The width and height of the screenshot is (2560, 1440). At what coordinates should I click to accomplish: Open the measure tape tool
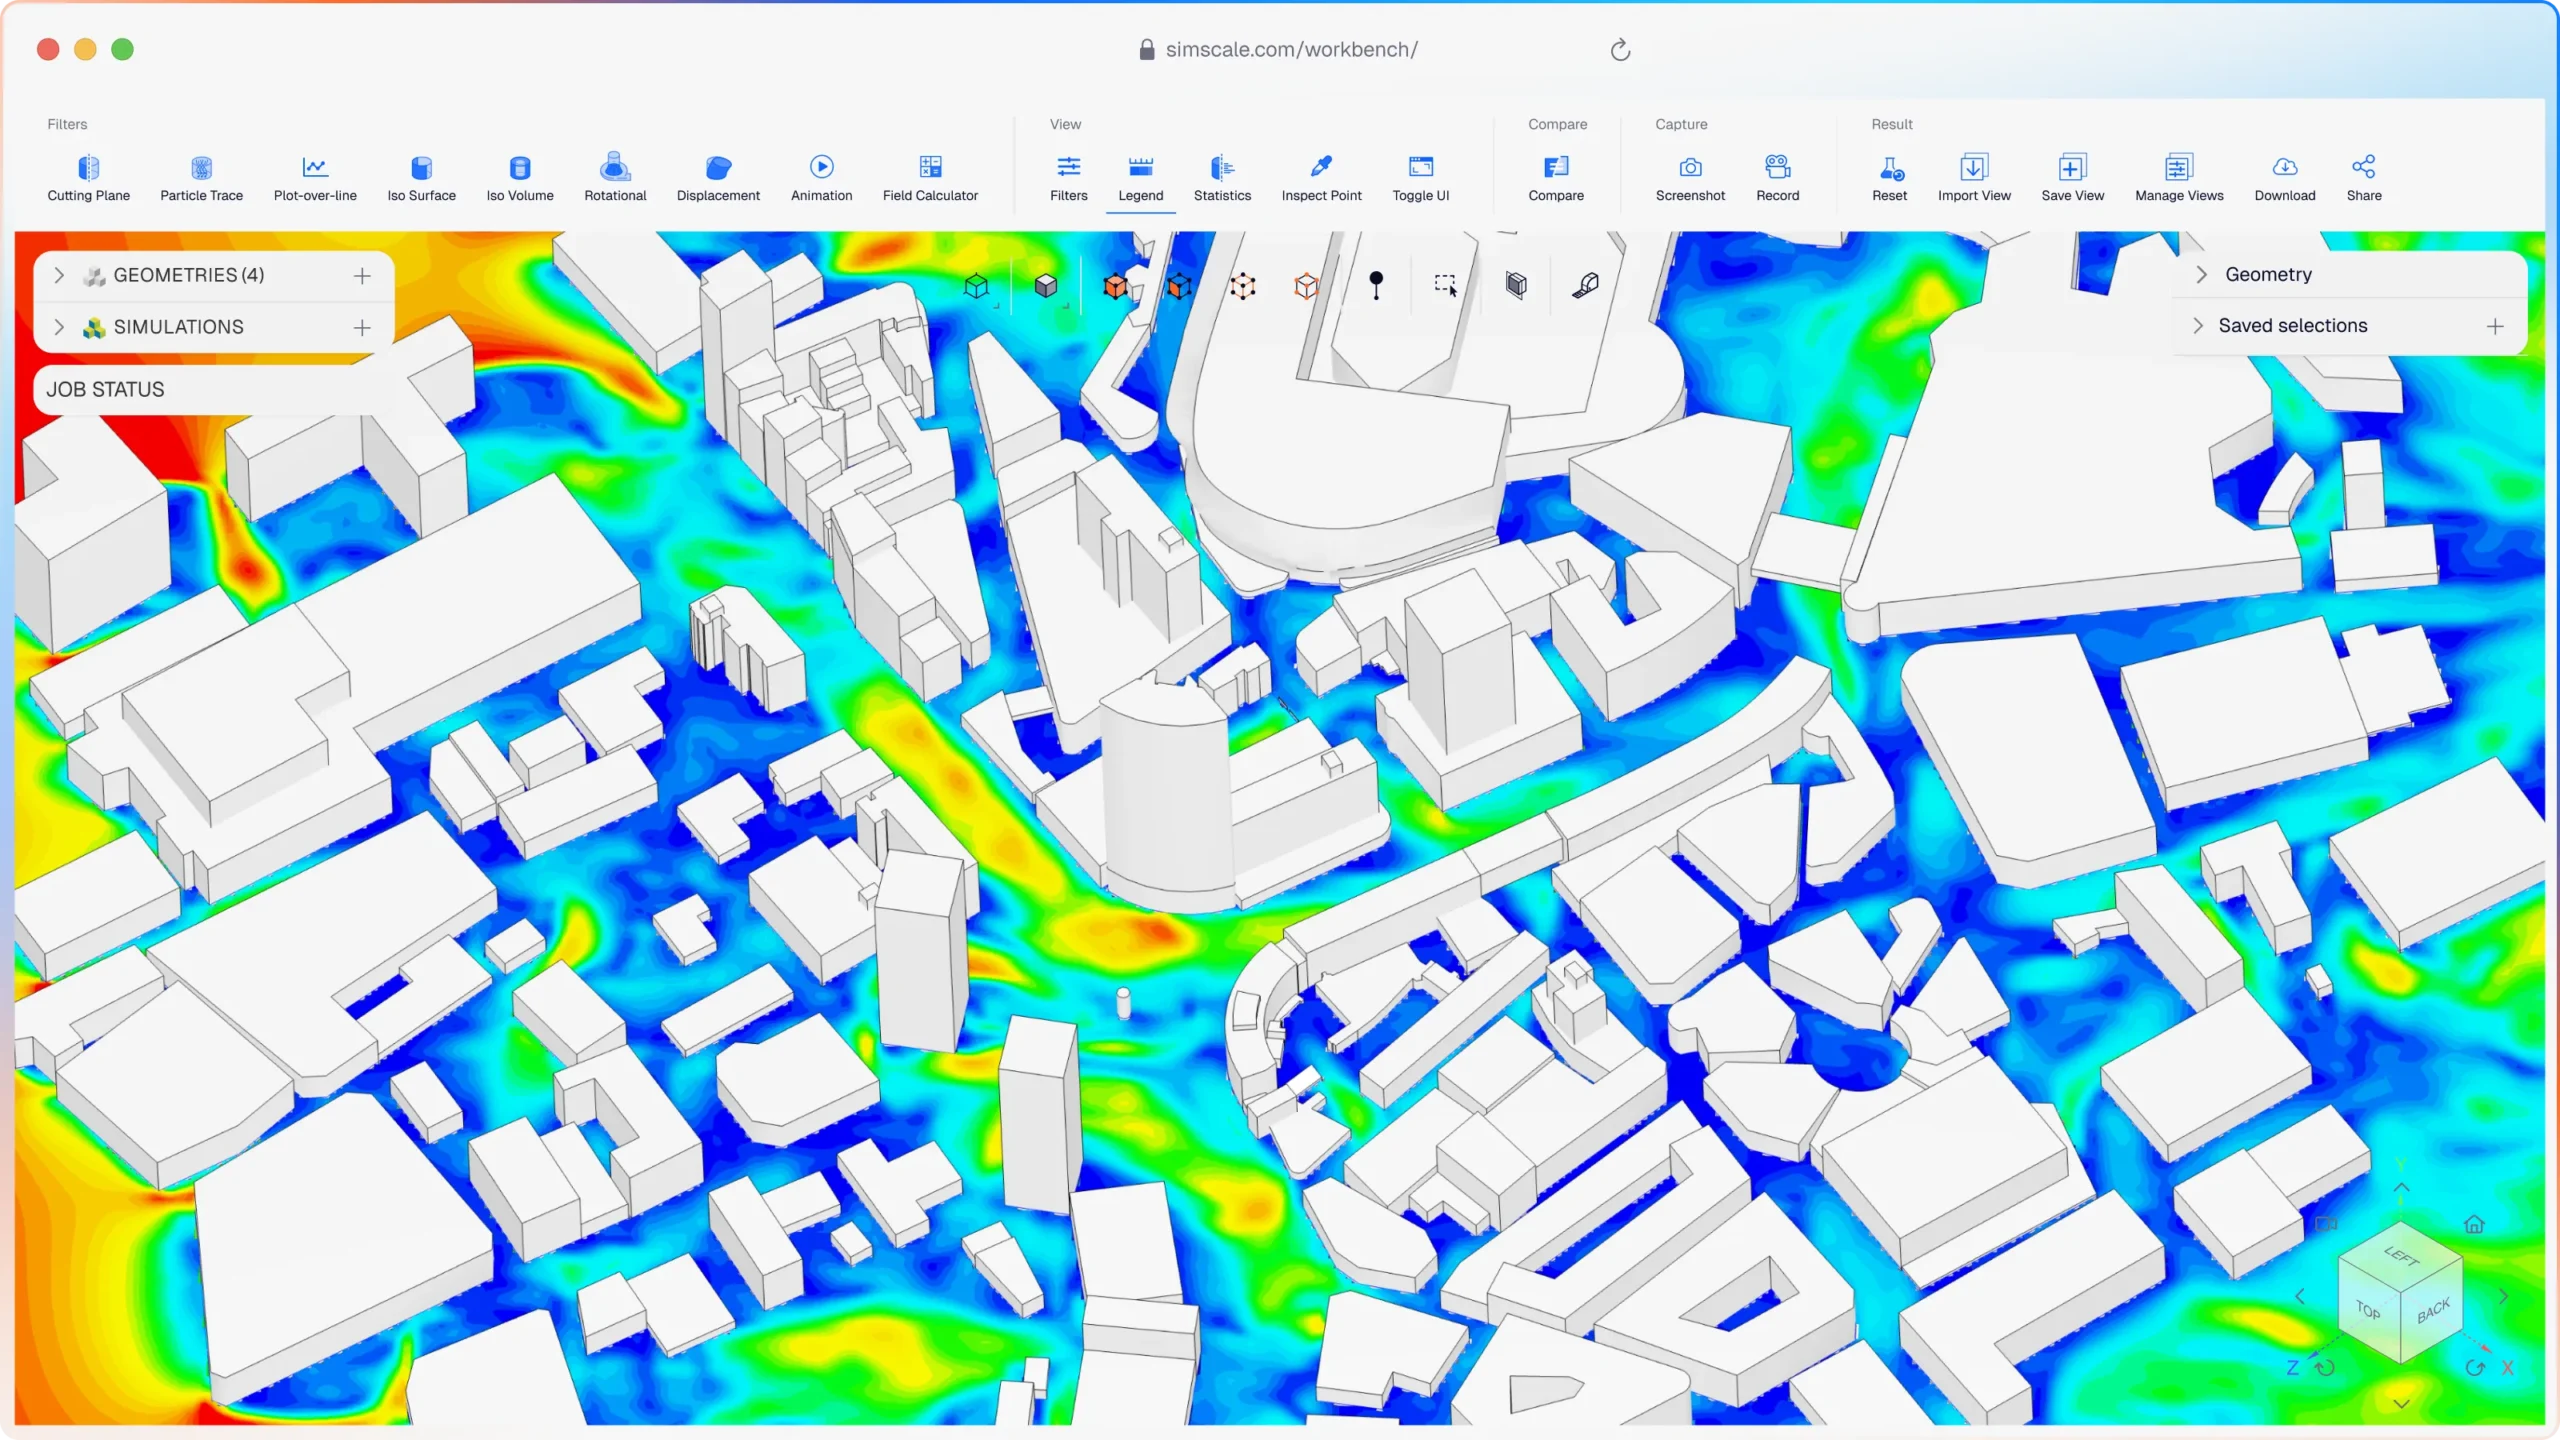pos(1586,286)
